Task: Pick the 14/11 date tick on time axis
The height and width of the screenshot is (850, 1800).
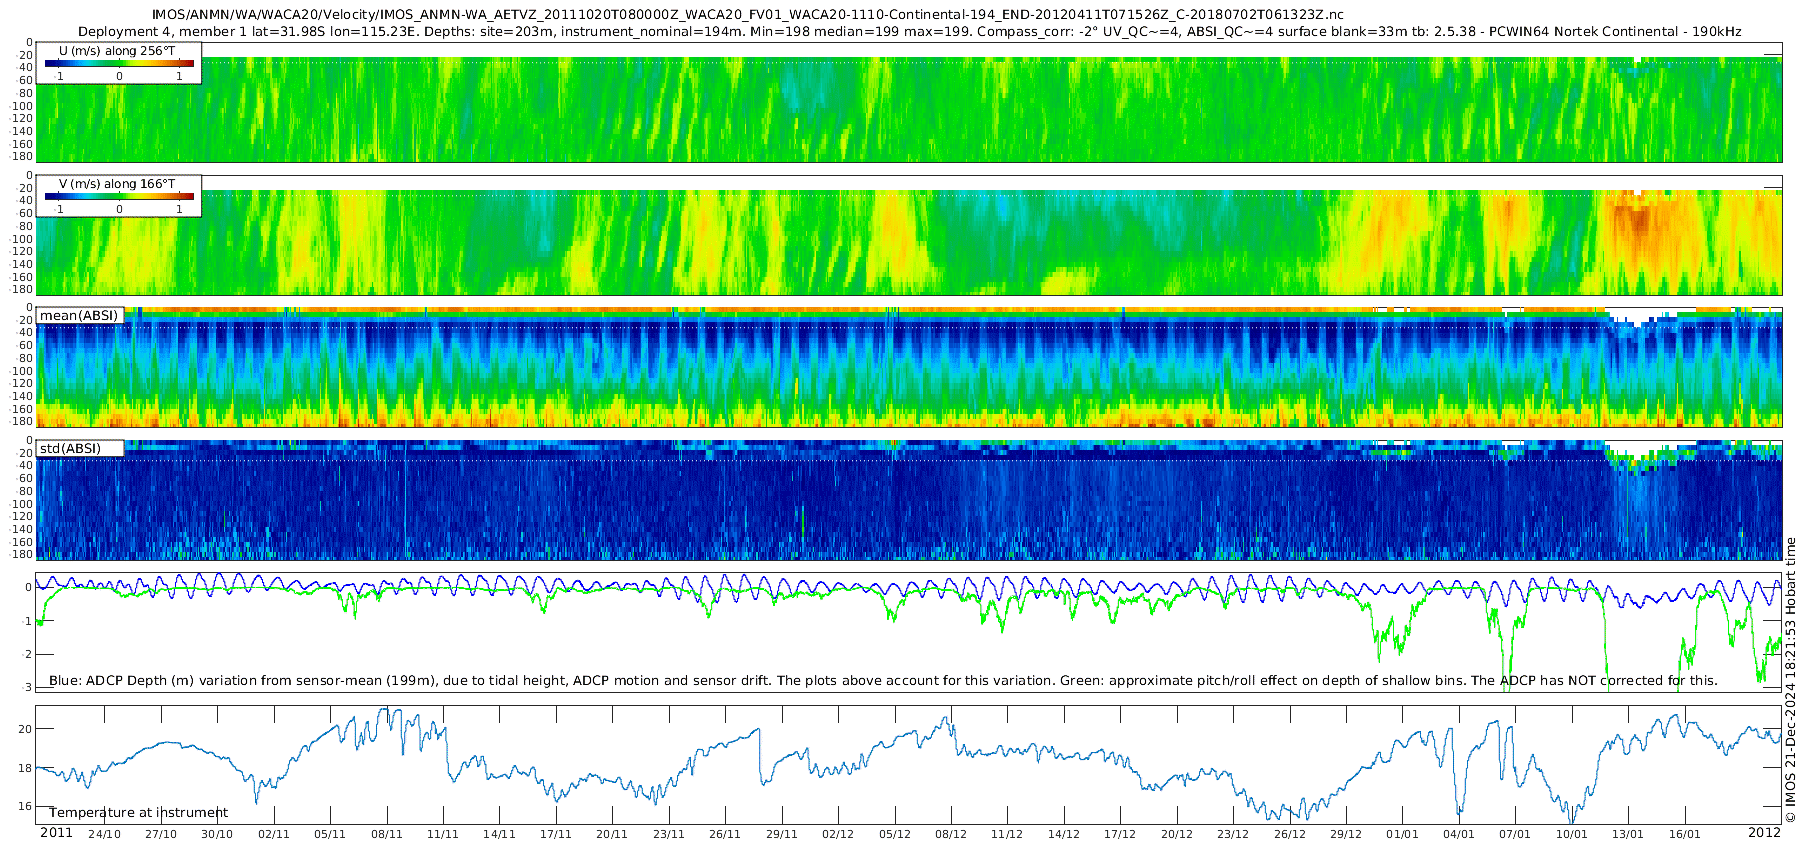Action: pyautogui.click(x=499, y=834)
